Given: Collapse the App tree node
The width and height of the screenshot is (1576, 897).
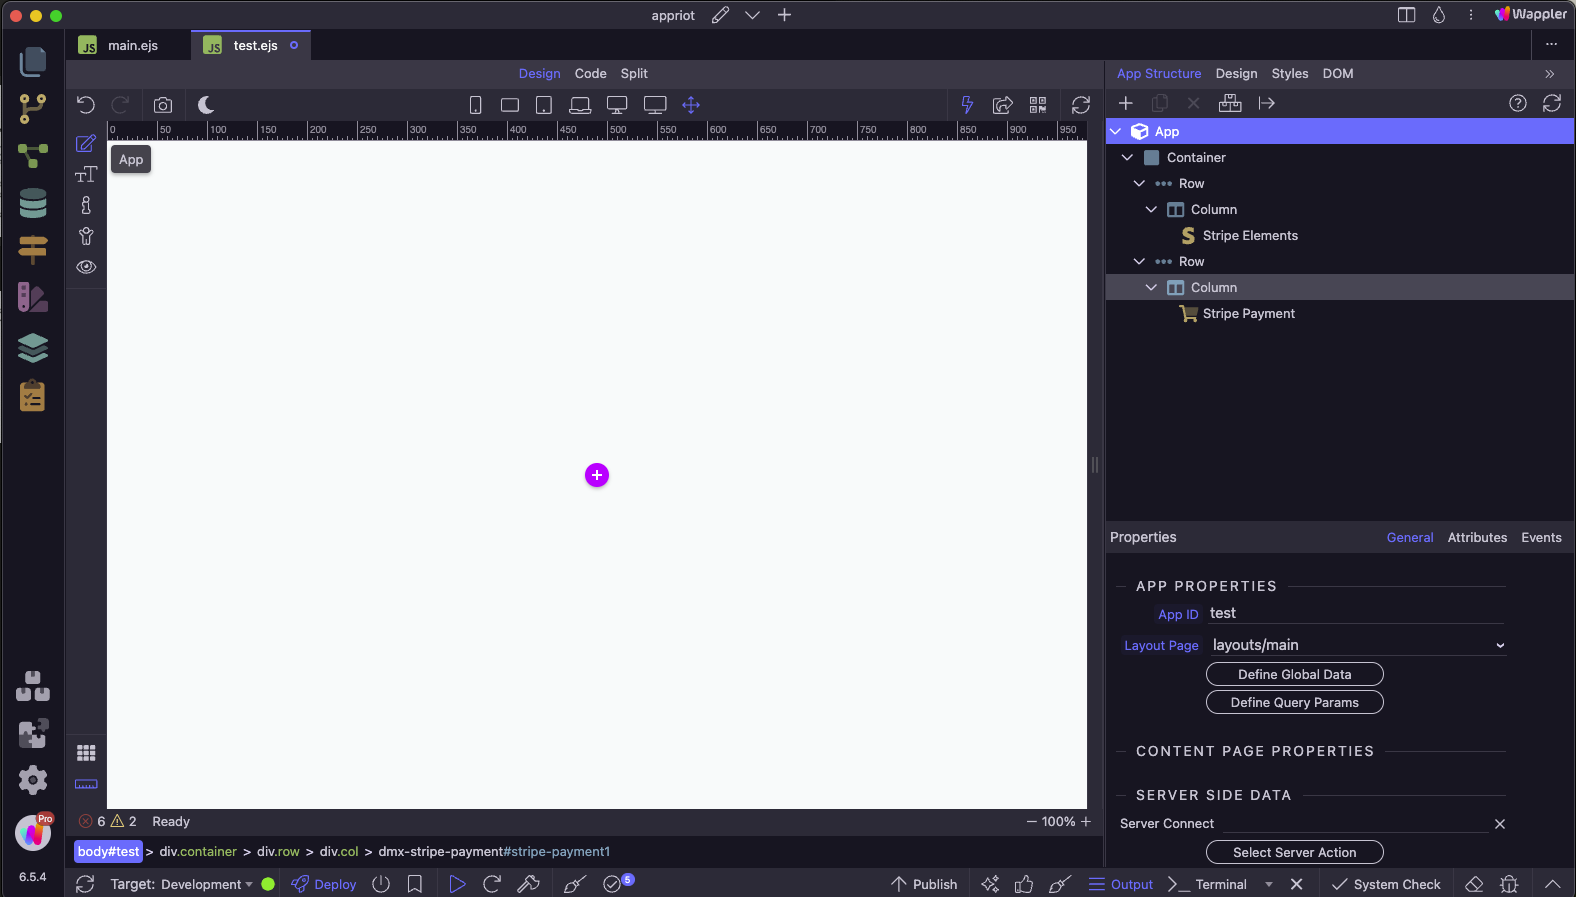Looking at the screenshot, I should click(x=1116, y=132).
